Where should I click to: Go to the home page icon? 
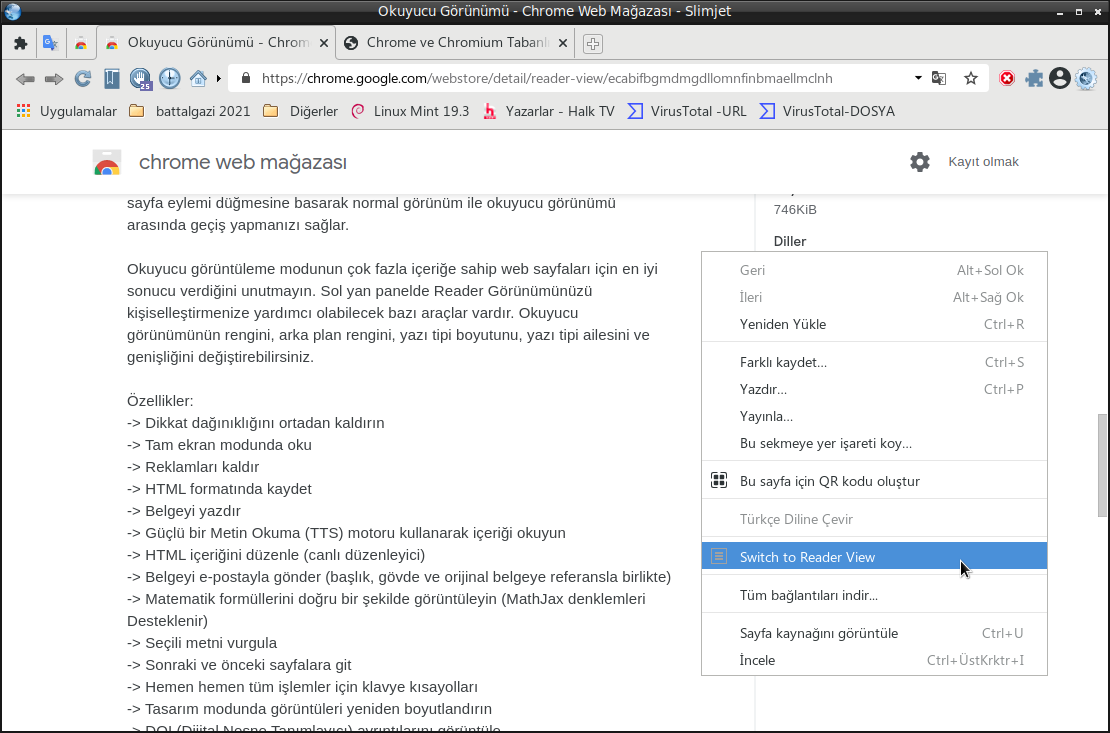point(198,79)
